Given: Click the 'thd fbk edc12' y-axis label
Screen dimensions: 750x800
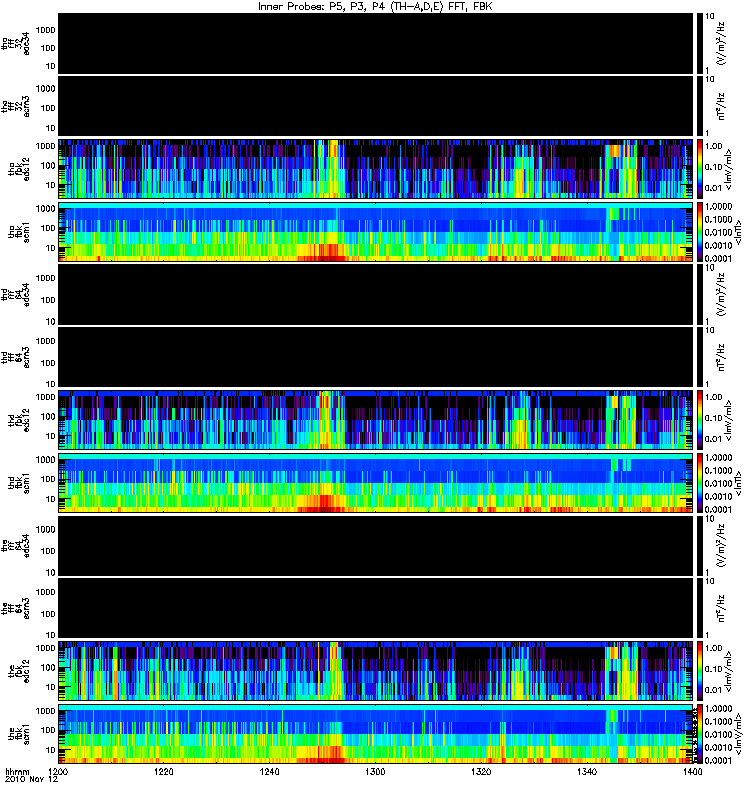Looking at the screenshot, I should [x=19, y=419].
